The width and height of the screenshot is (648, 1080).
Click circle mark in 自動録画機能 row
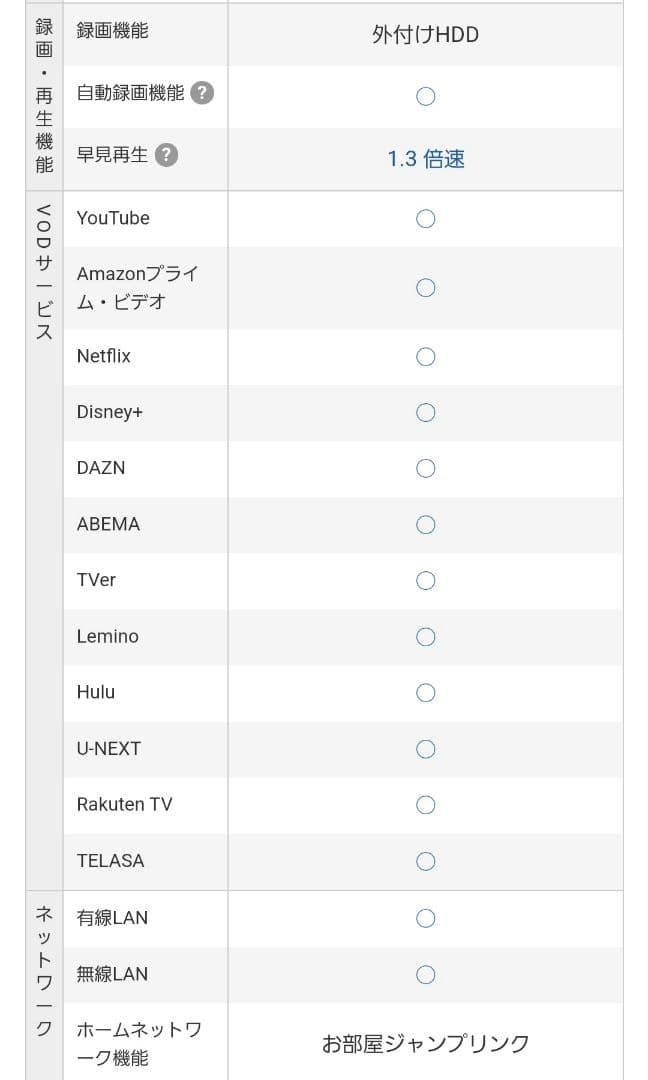425,97
